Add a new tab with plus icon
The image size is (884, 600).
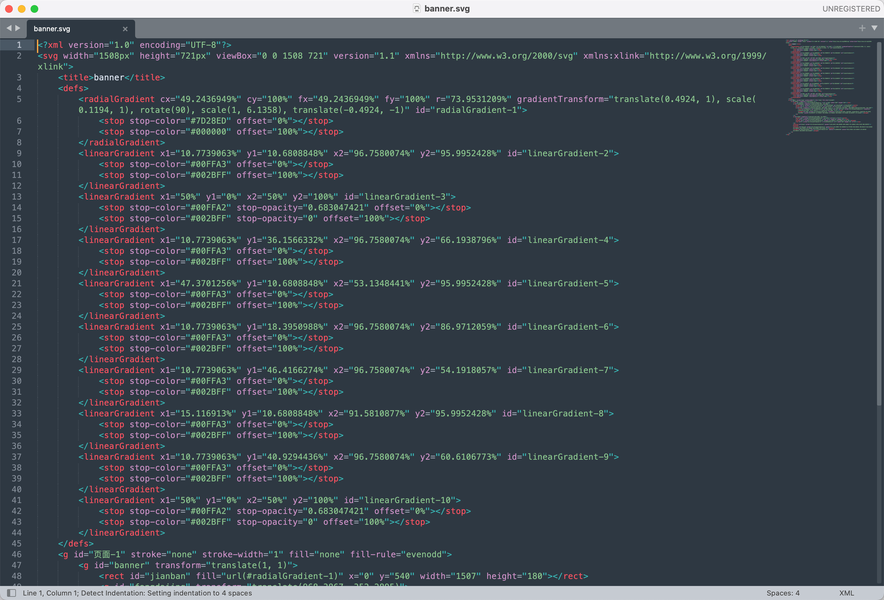tap(862, 28)
